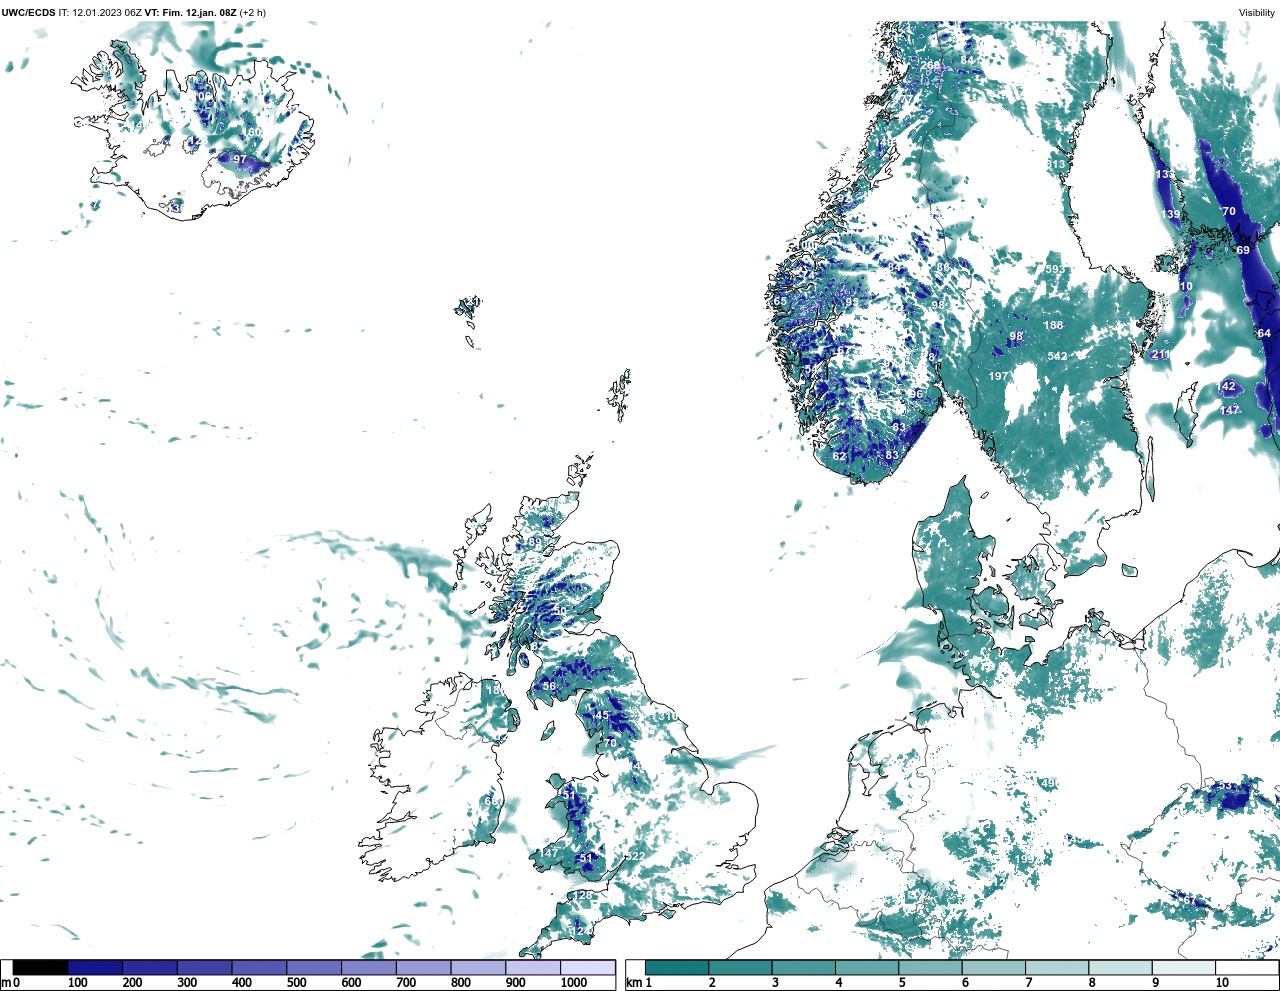
Task: Click the '84' value near the top edge
Action: click(x=967, y=60)
